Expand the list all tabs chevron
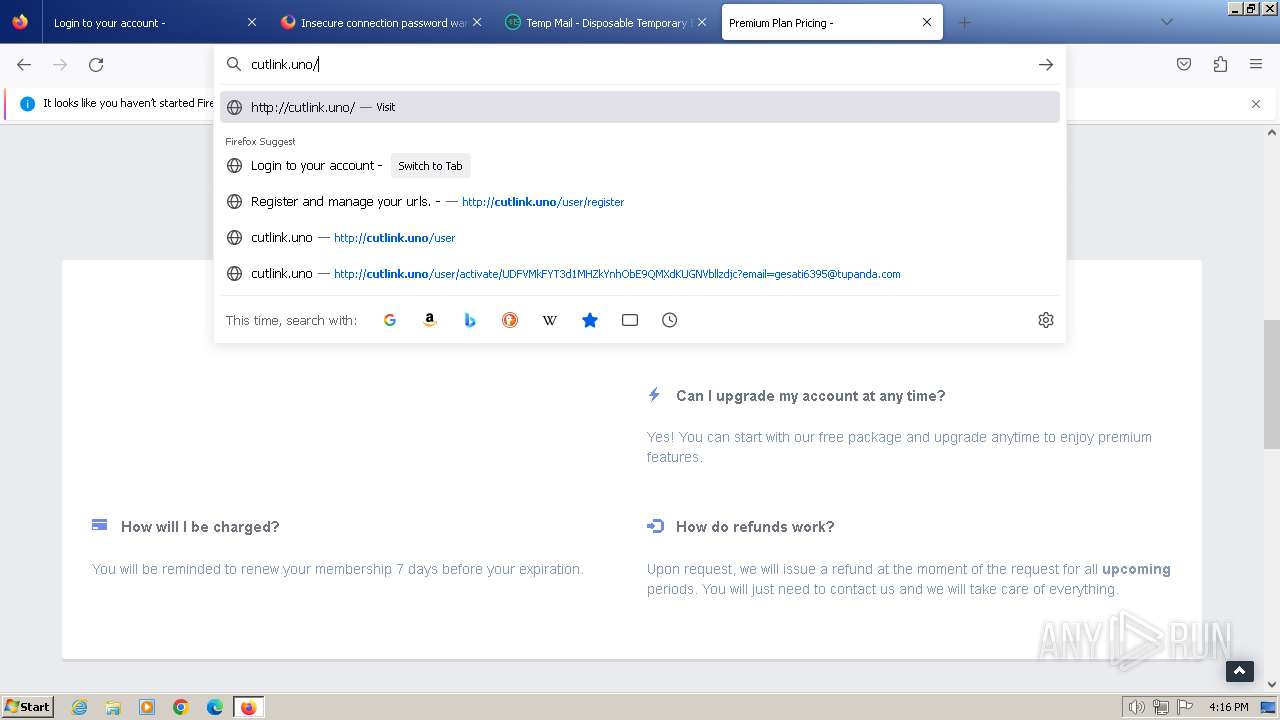Screen dimensions: 1280x720 click(1166, 22)
